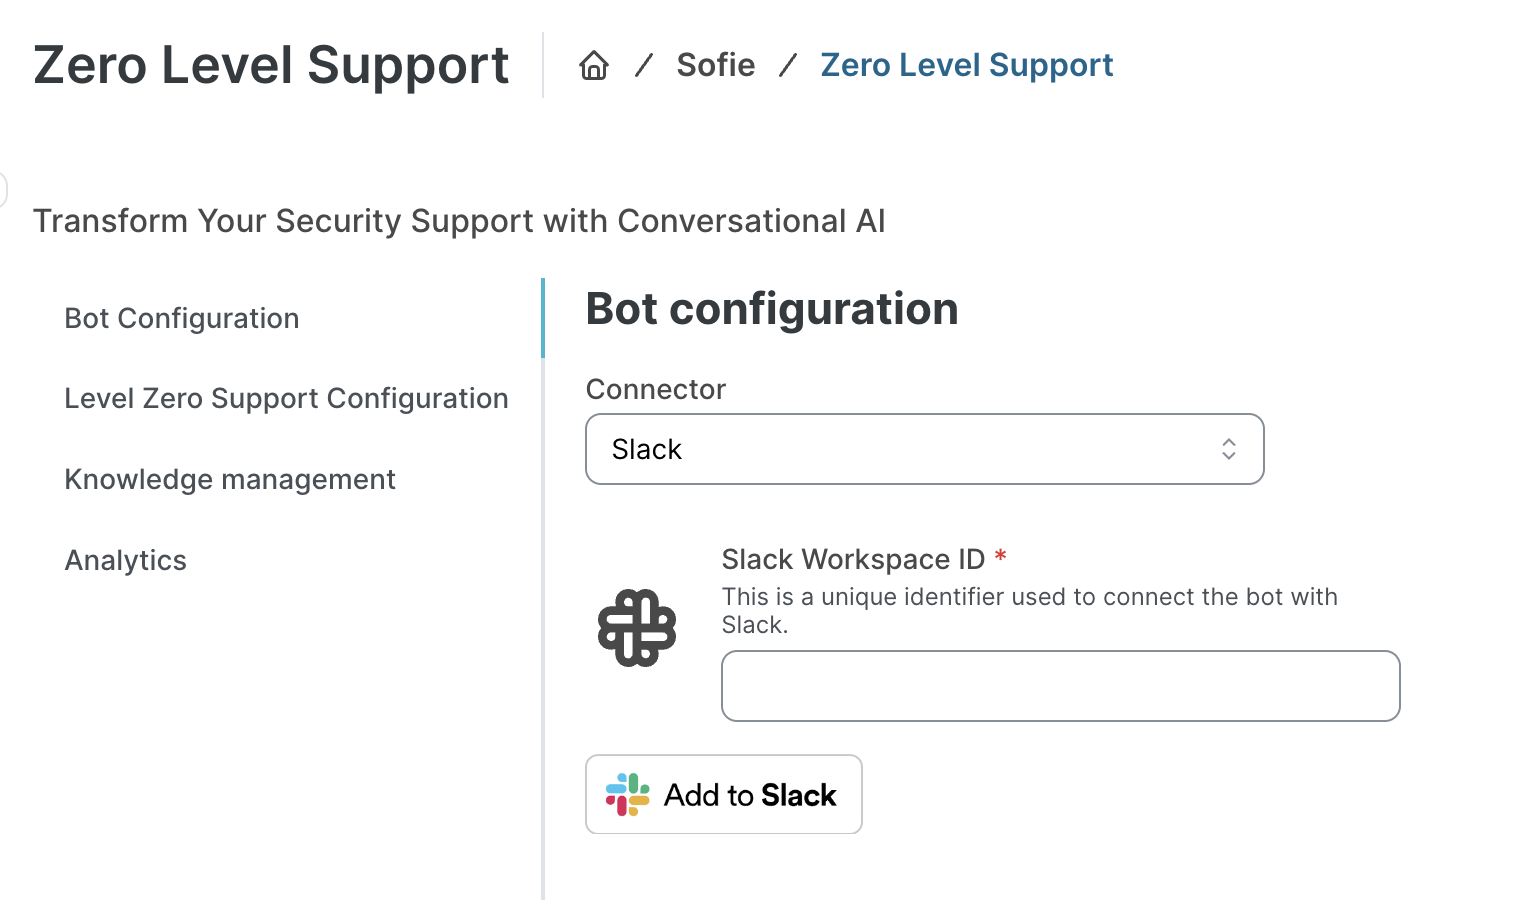Open the Connector dropdown showing Slack
This screenshot has height=900, width=1540.
[924, 449]
